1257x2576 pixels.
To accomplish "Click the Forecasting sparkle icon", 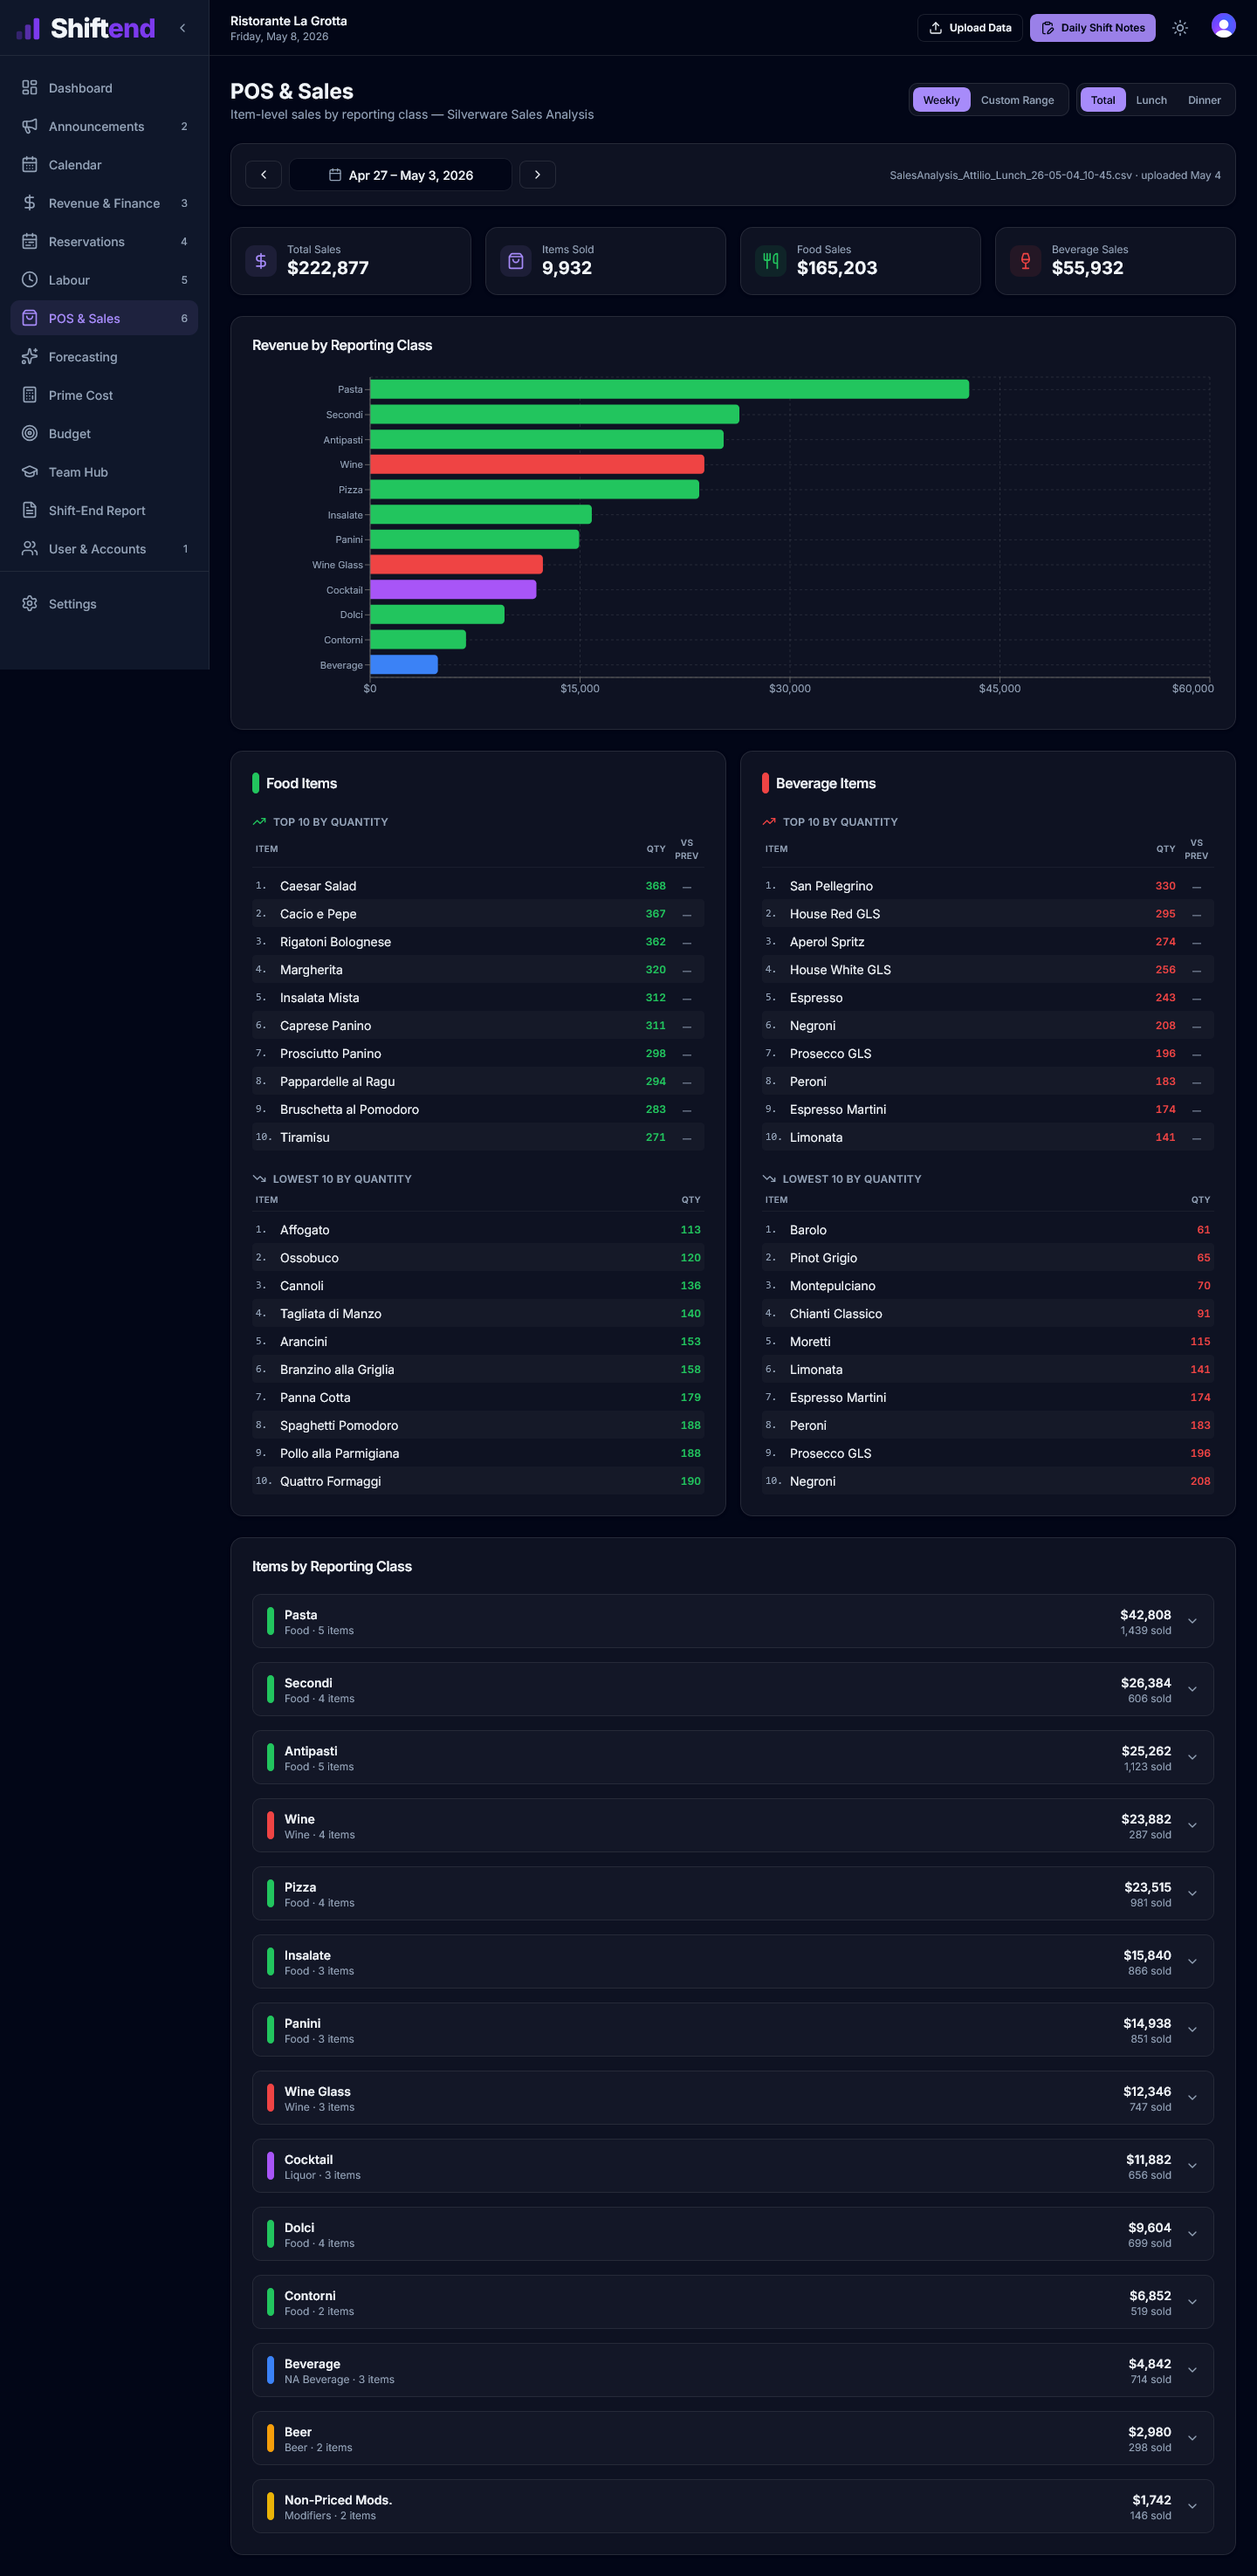I will [x=30, y=357].
